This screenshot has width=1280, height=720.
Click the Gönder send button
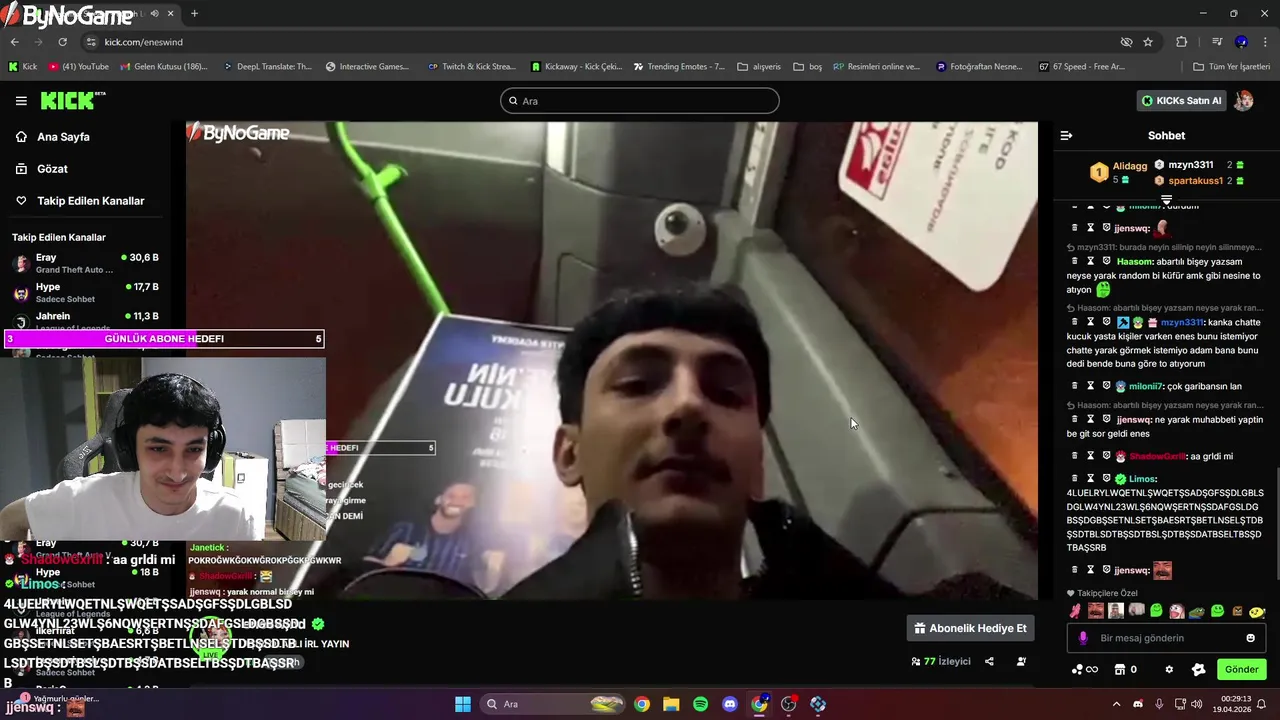pyautogui.click(x=1241, y=669)
